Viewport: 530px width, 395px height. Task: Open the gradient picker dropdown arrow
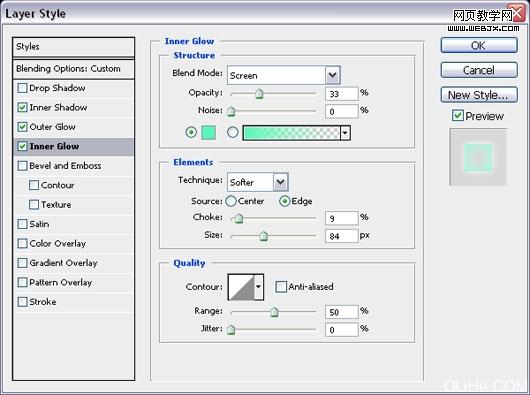[x=345, y=133]
